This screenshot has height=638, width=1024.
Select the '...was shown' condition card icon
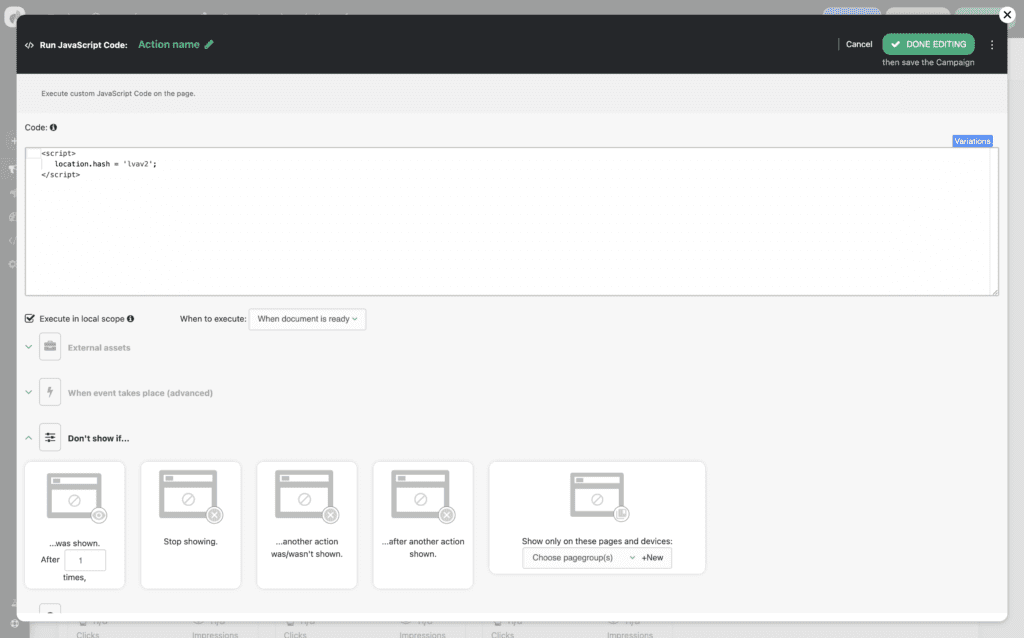74,494
